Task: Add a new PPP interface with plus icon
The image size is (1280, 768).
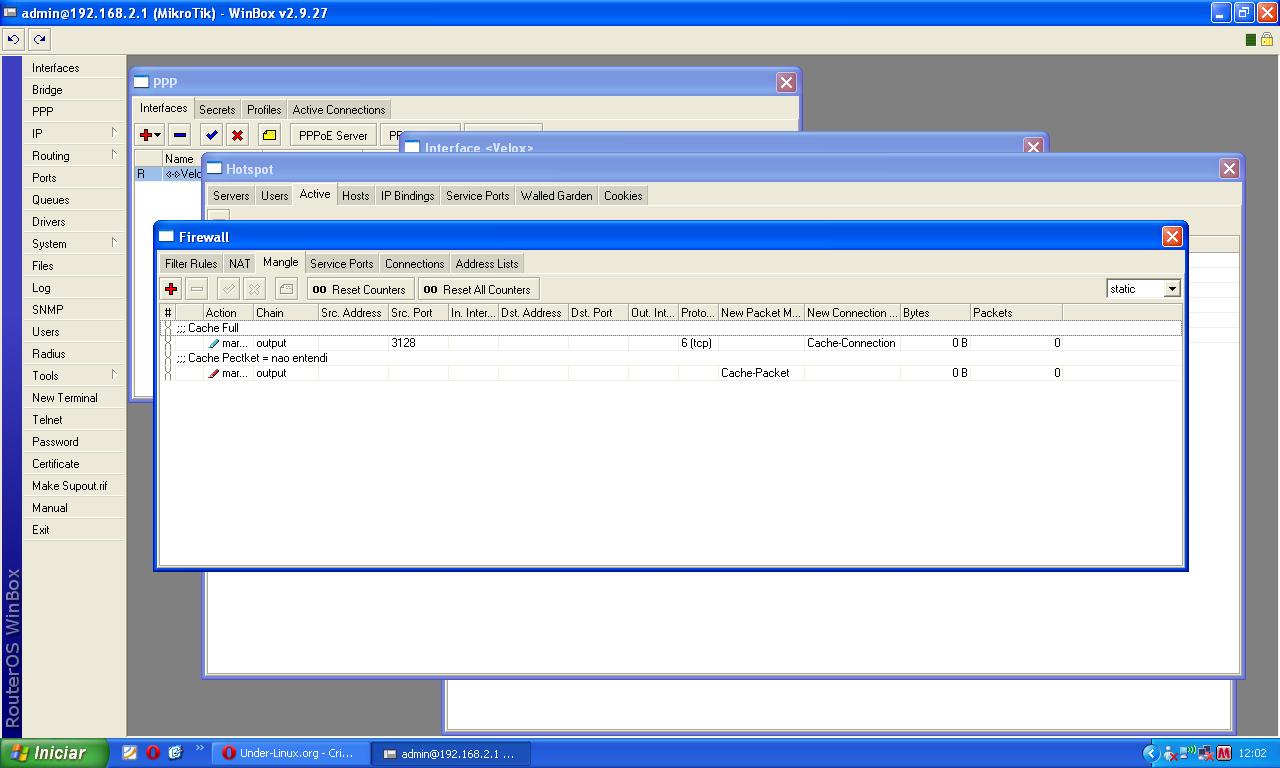Action: click(150, 135)
